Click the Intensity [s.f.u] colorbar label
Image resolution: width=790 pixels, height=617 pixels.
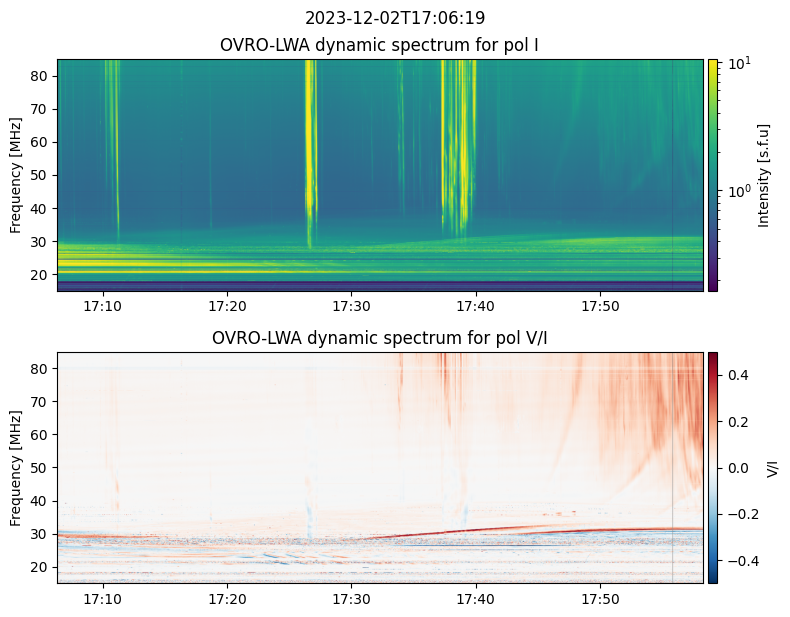(764, 175)
